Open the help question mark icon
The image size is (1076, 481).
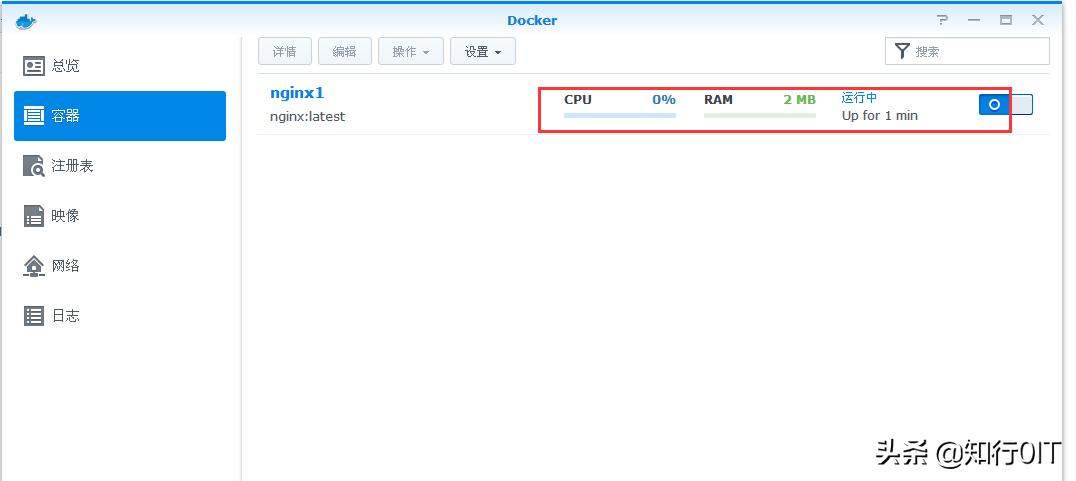coord(942,21)
